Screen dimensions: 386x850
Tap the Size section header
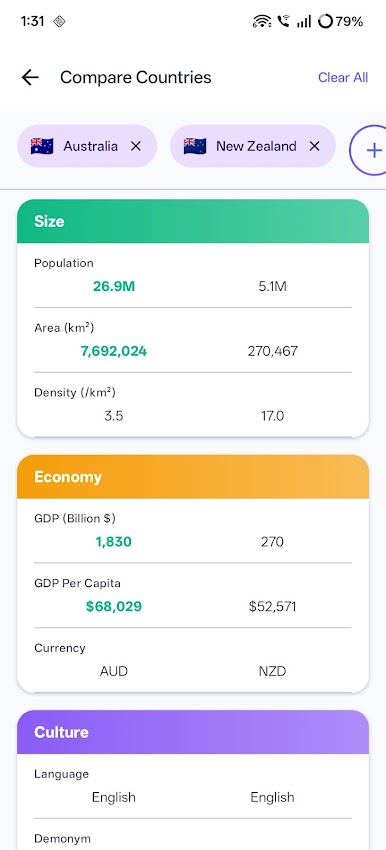[193, 221]
